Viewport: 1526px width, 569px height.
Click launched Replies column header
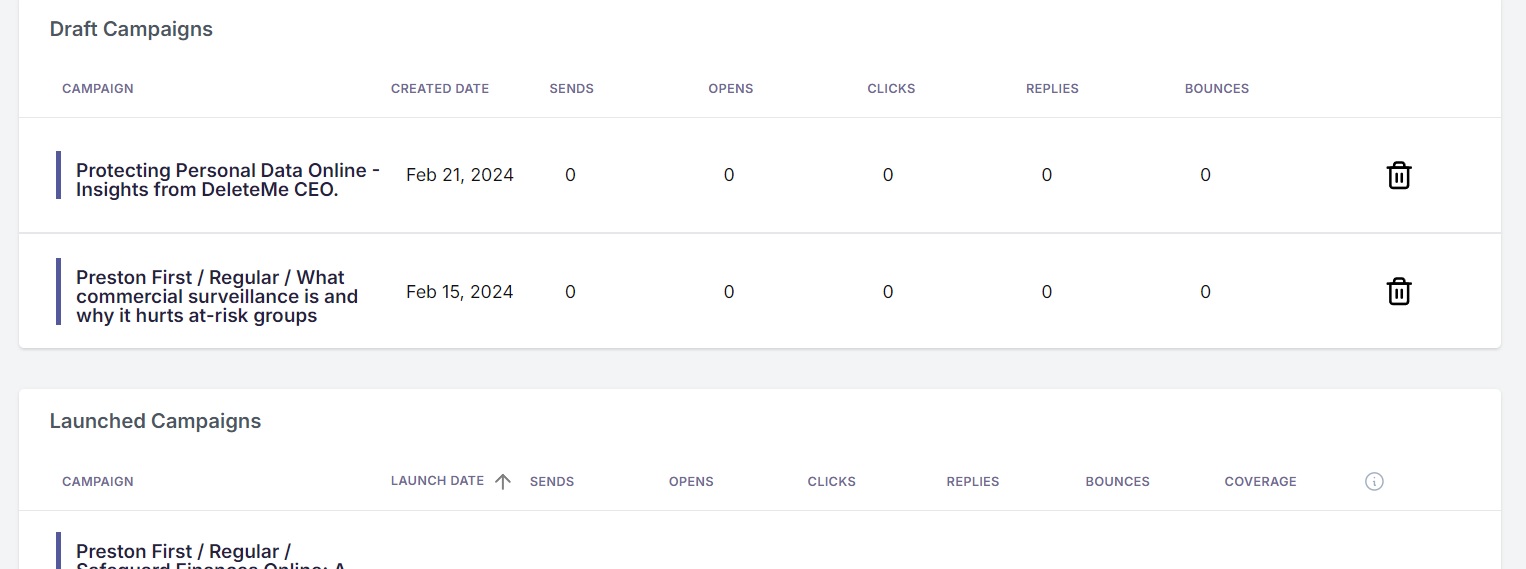click(x=973, y=481)
